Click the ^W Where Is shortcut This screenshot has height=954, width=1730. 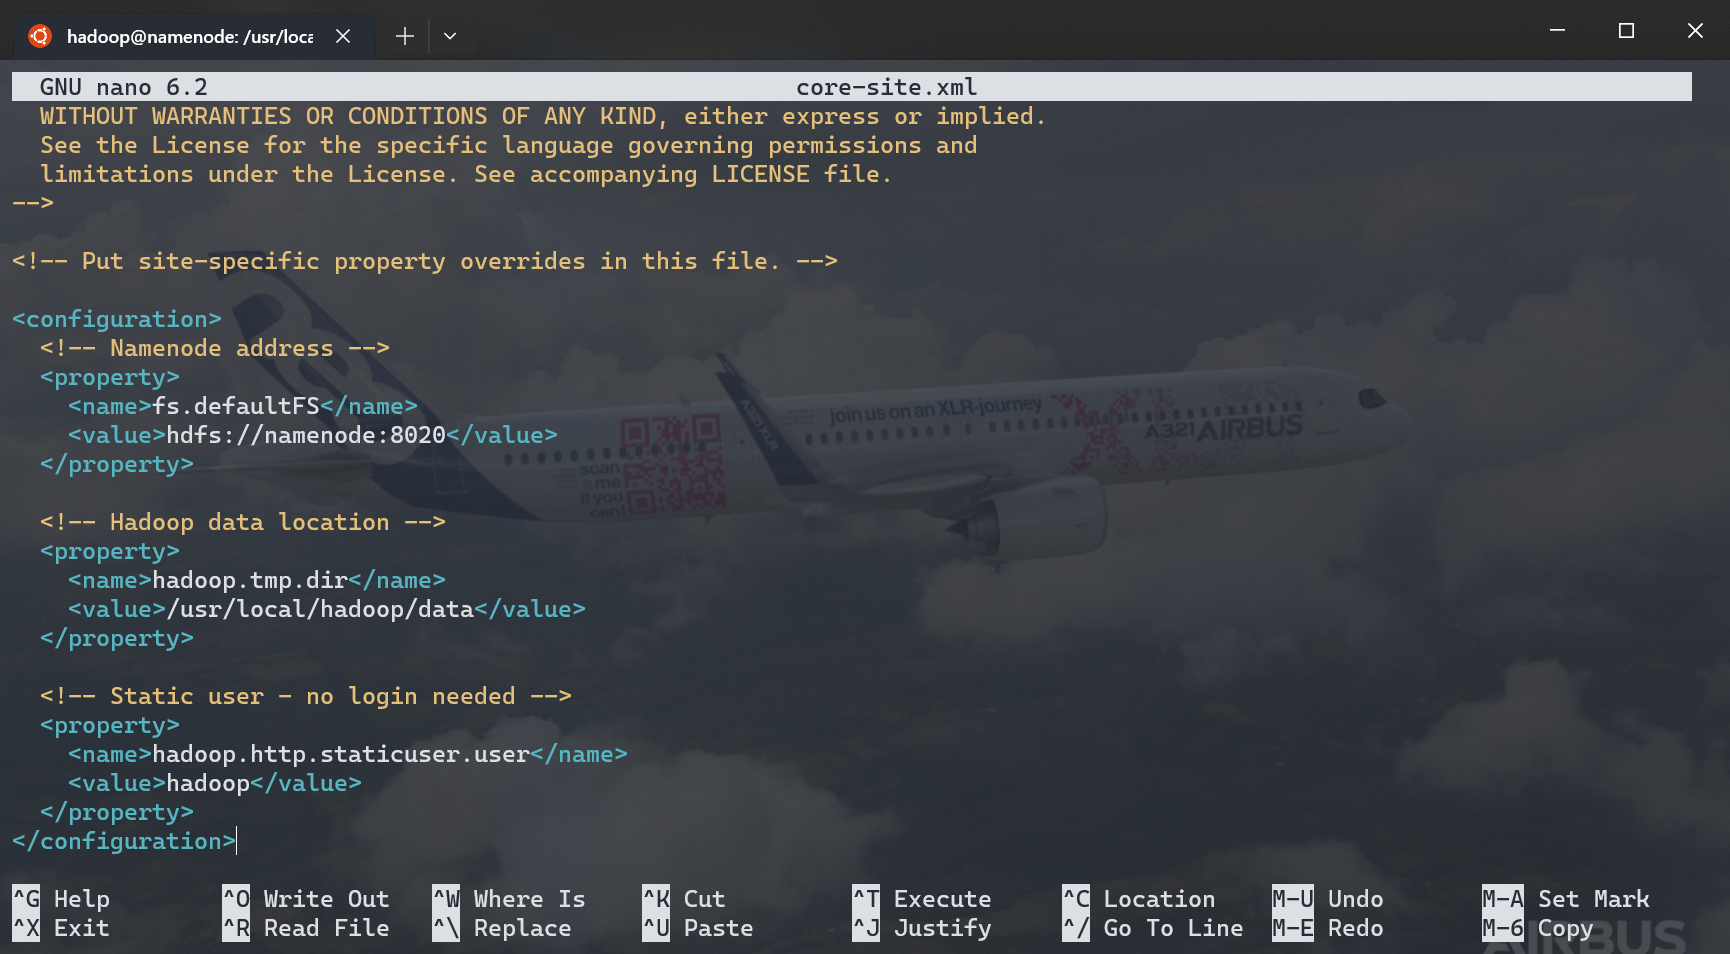508,899
